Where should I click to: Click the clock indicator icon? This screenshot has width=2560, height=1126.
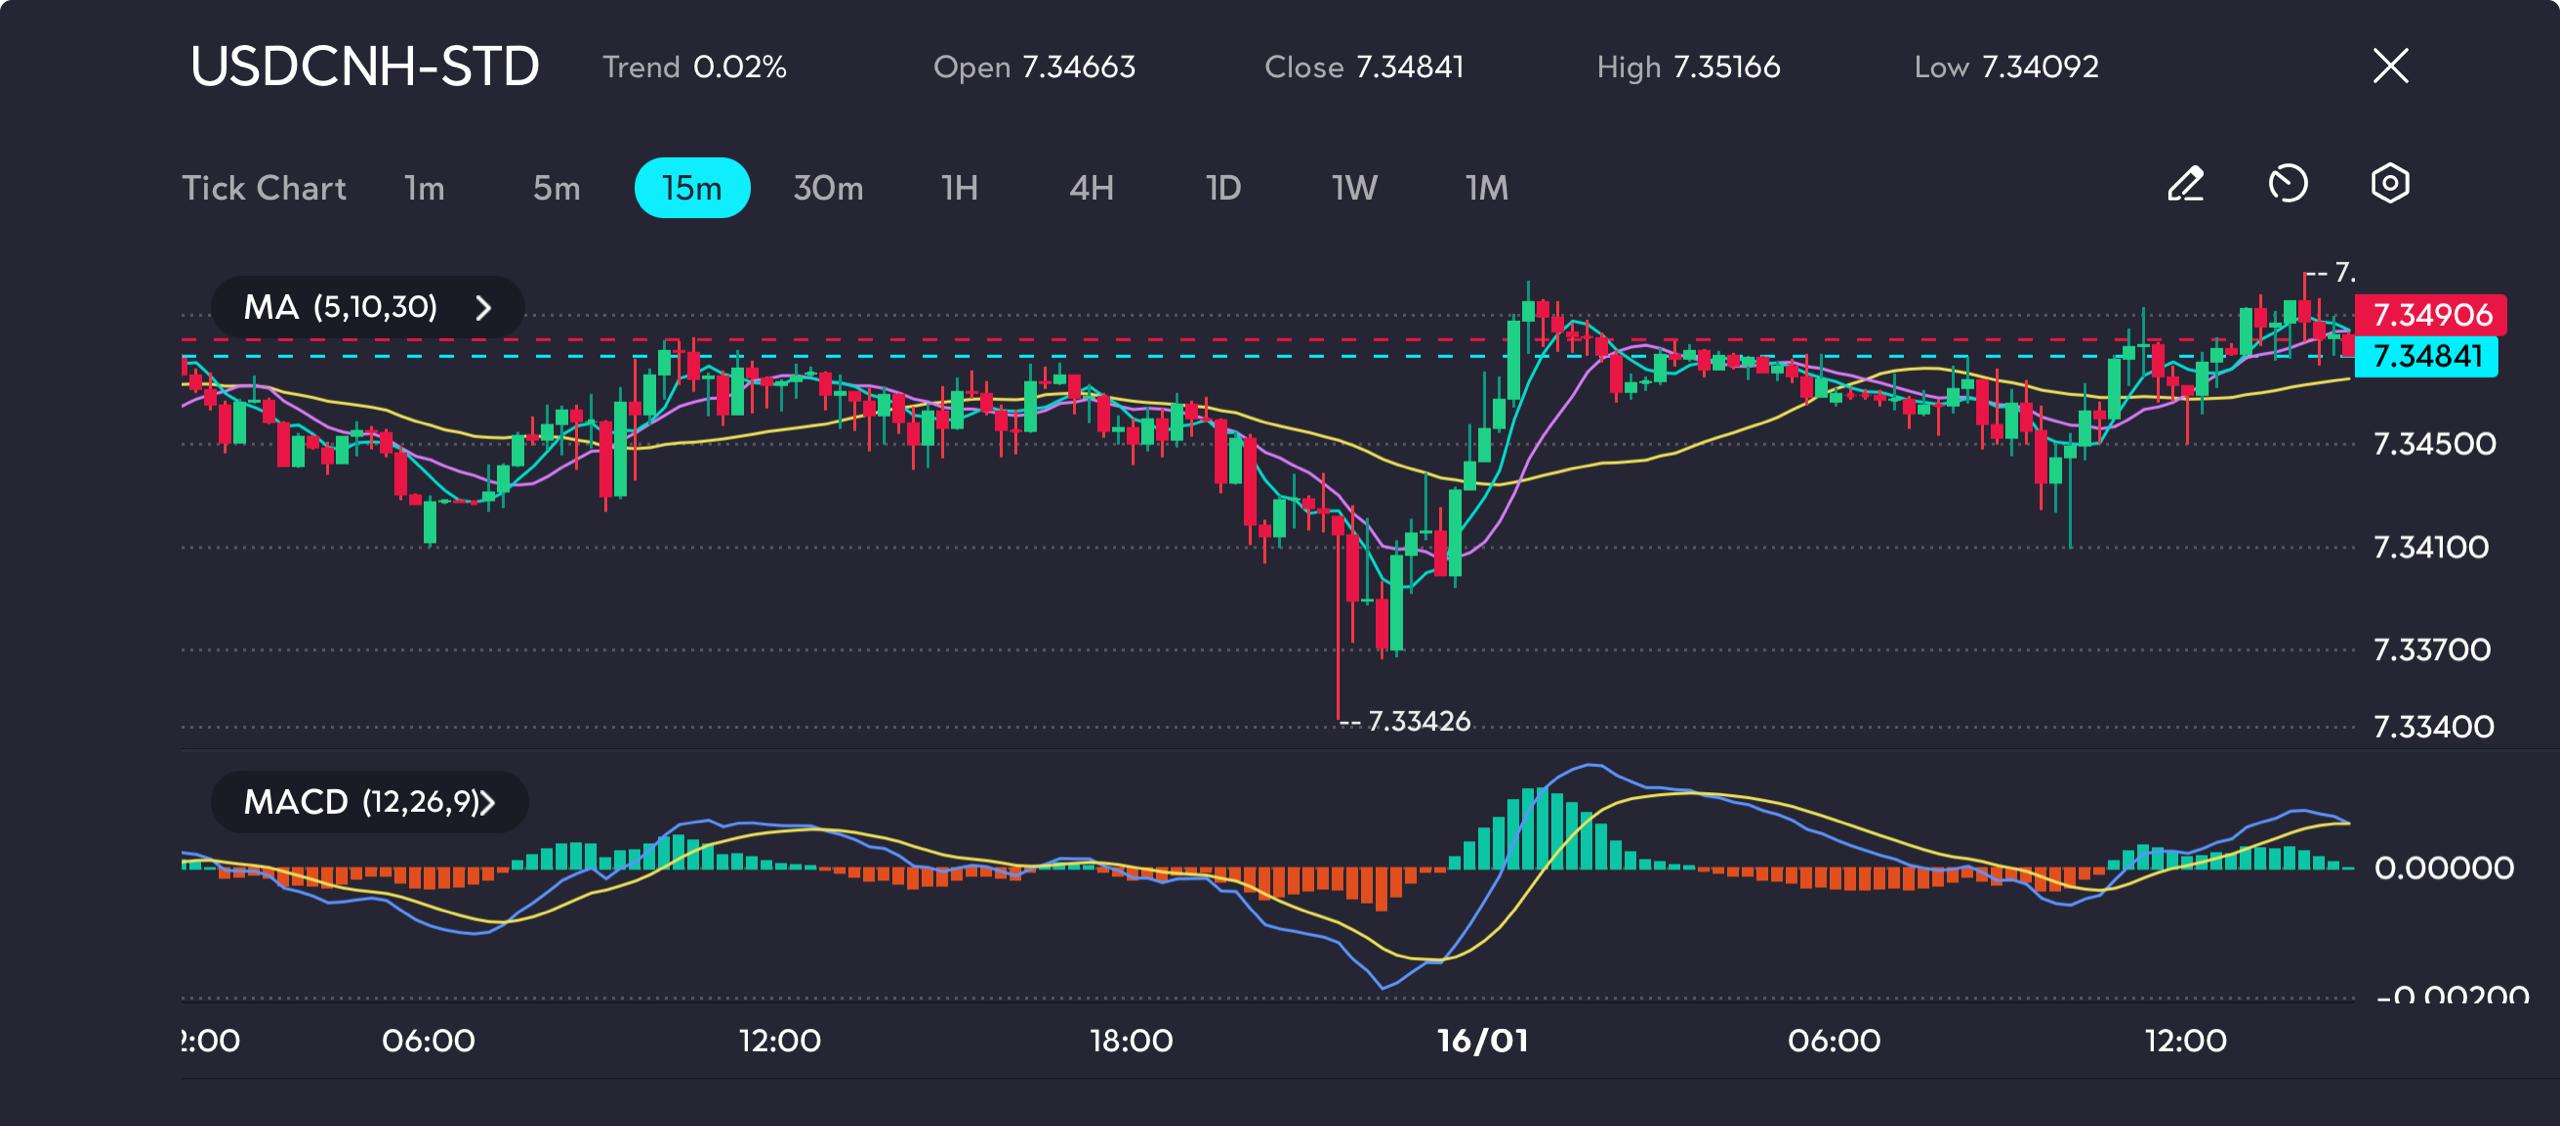pos(2288,185)
